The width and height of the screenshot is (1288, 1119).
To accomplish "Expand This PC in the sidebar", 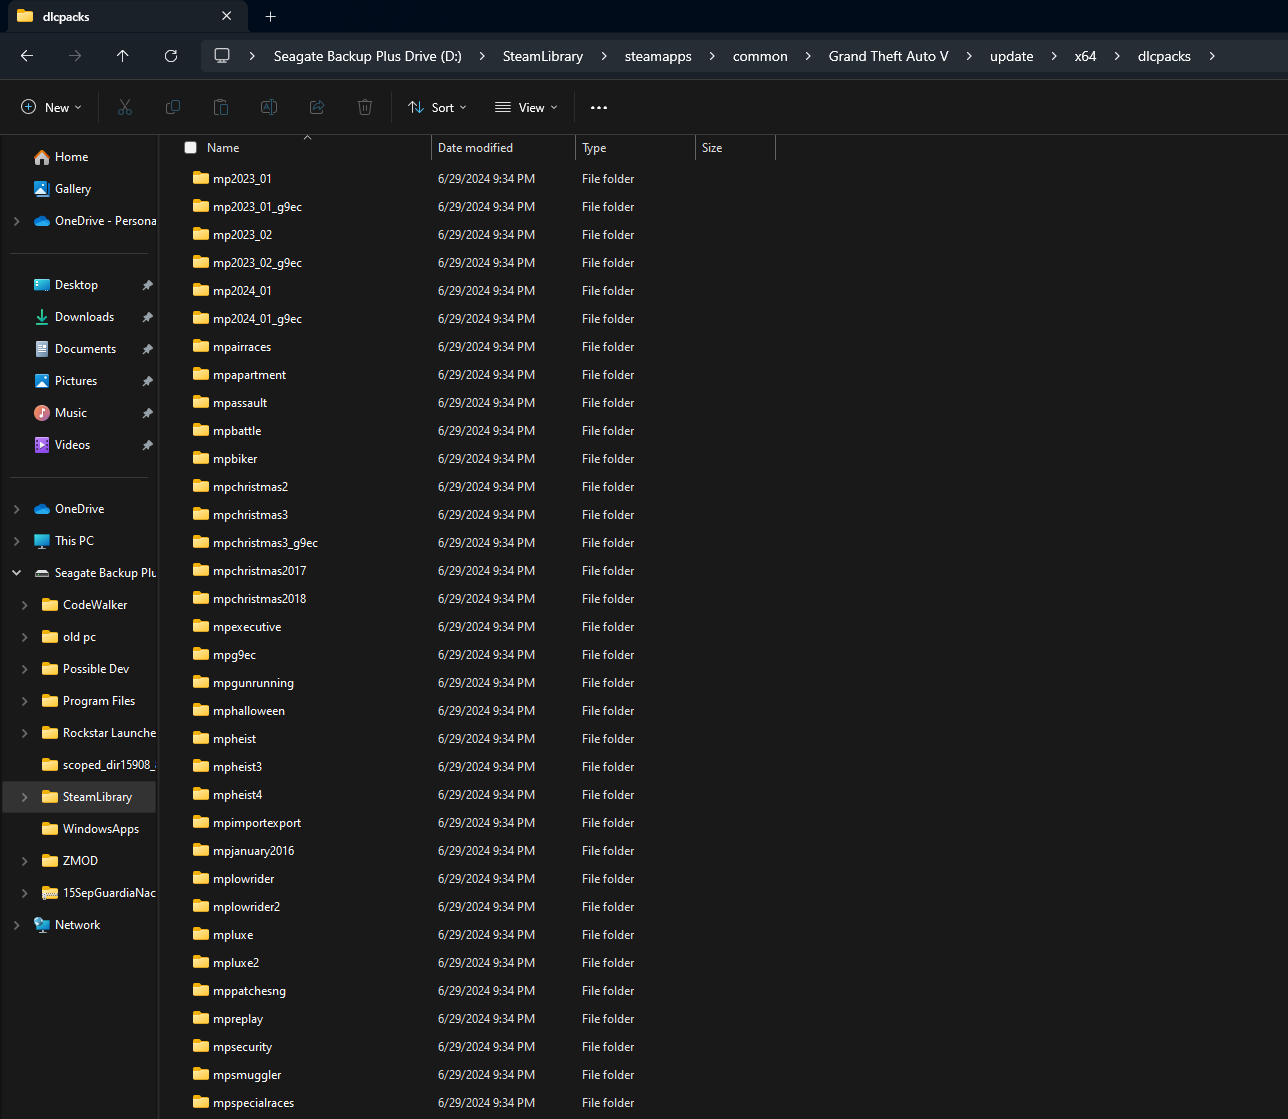I will point(16,540).
